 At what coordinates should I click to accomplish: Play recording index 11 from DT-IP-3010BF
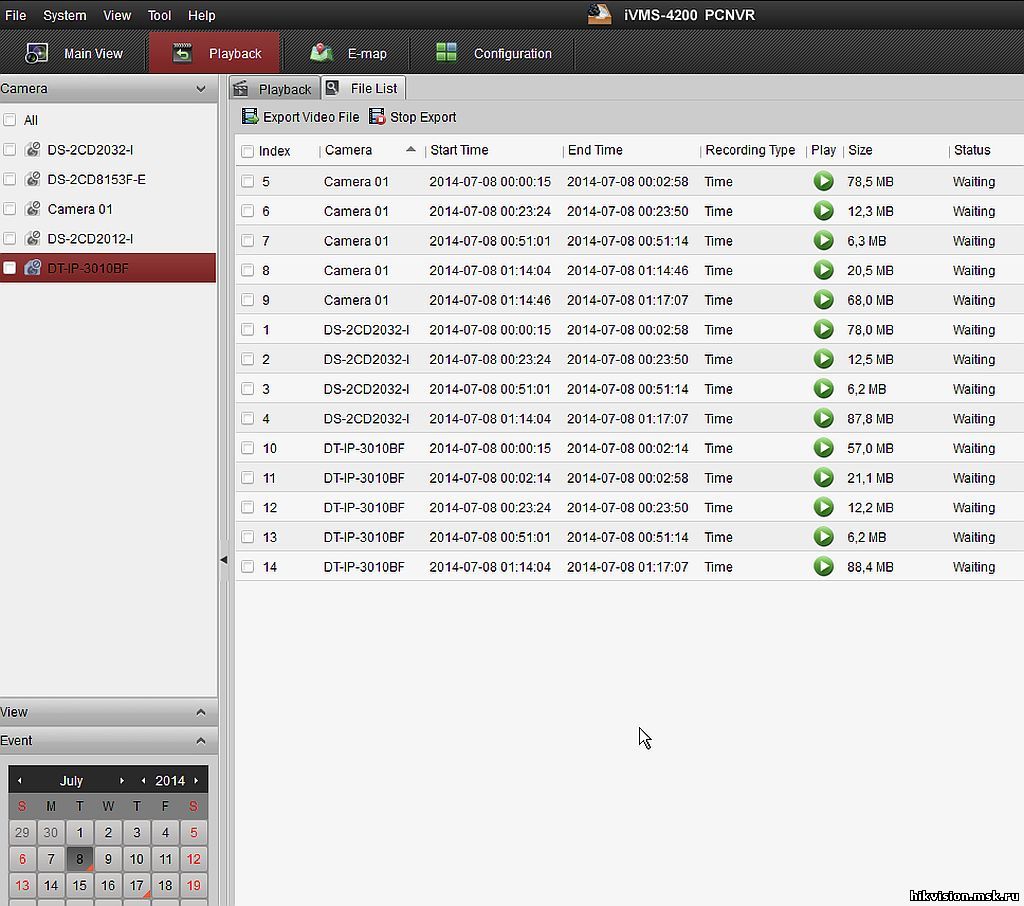(x=824, y=477)
